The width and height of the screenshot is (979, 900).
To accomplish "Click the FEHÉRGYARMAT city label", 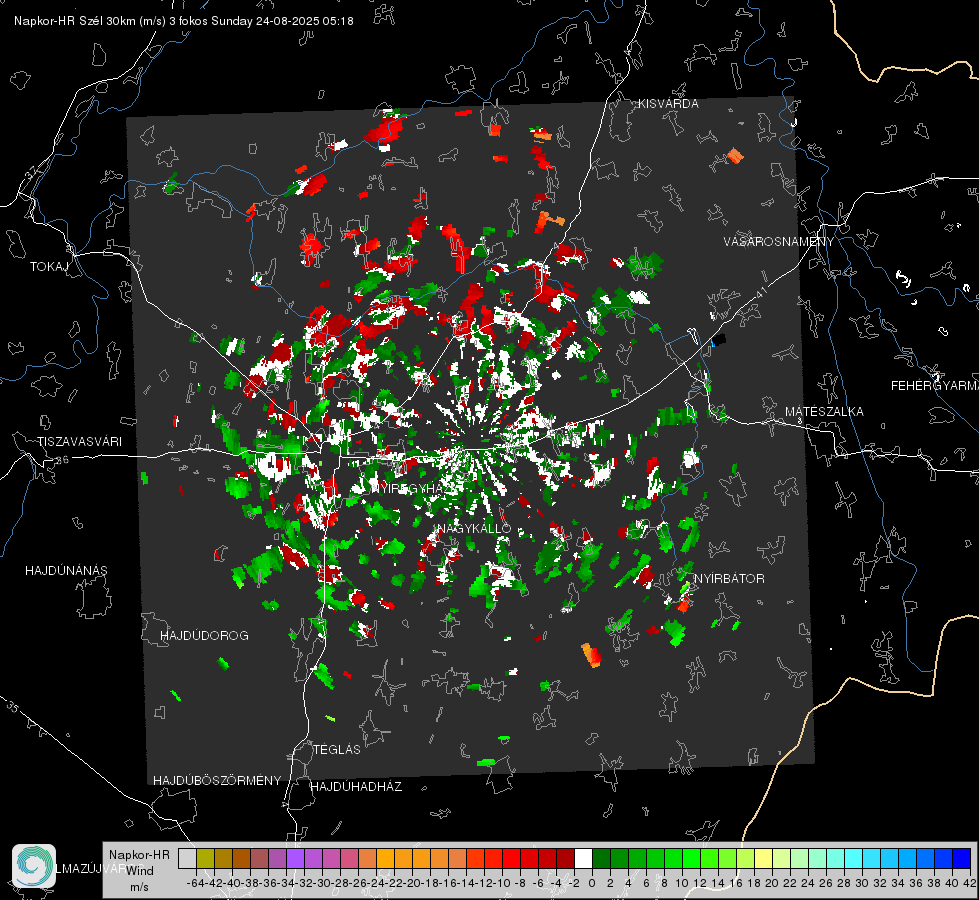I will (935, 386).
